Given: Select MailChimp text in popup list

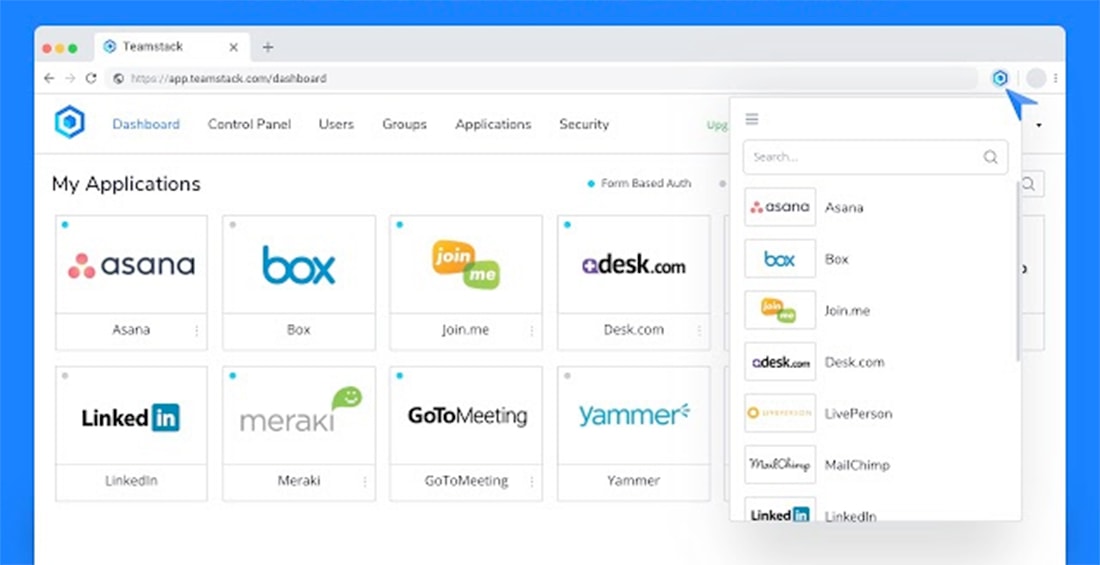Looking at the screenshot, I should click(857, 465).
